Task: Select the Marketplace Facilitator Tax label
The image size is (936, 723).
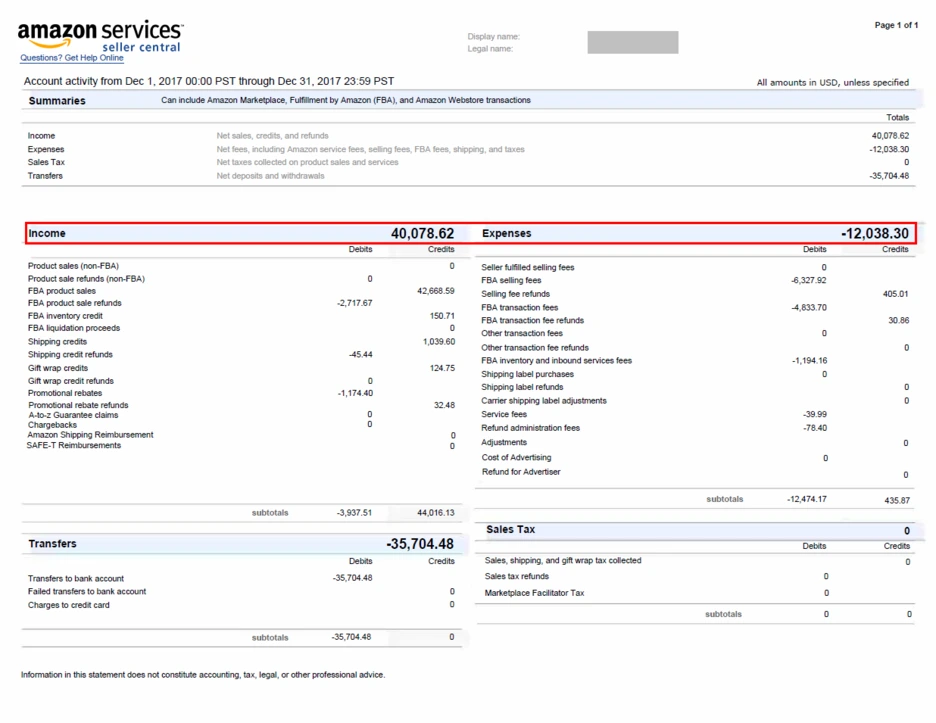Action: click(x=534, y=593)
